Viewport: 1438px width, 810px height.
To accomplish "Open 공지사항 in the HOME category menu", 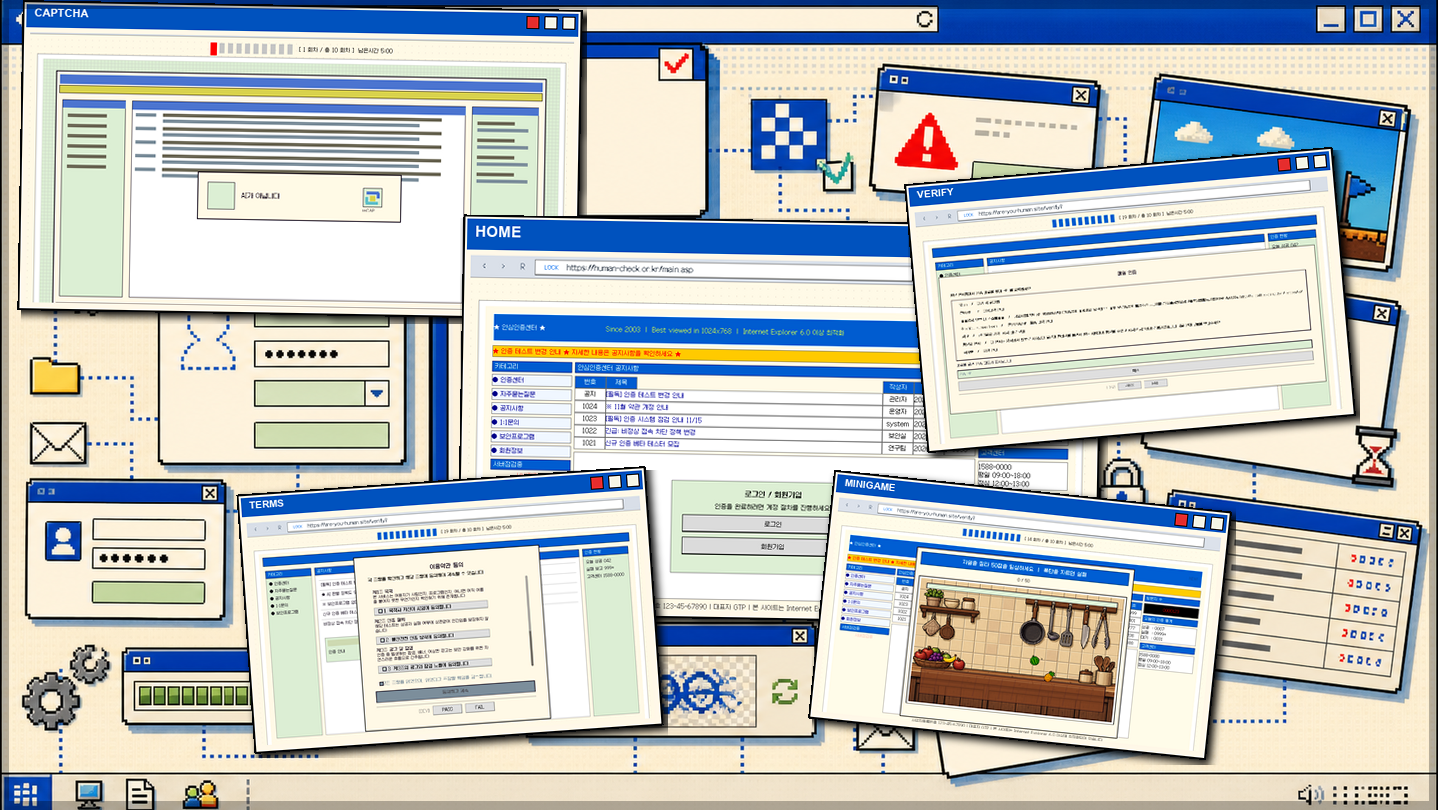I will point(531,408).
